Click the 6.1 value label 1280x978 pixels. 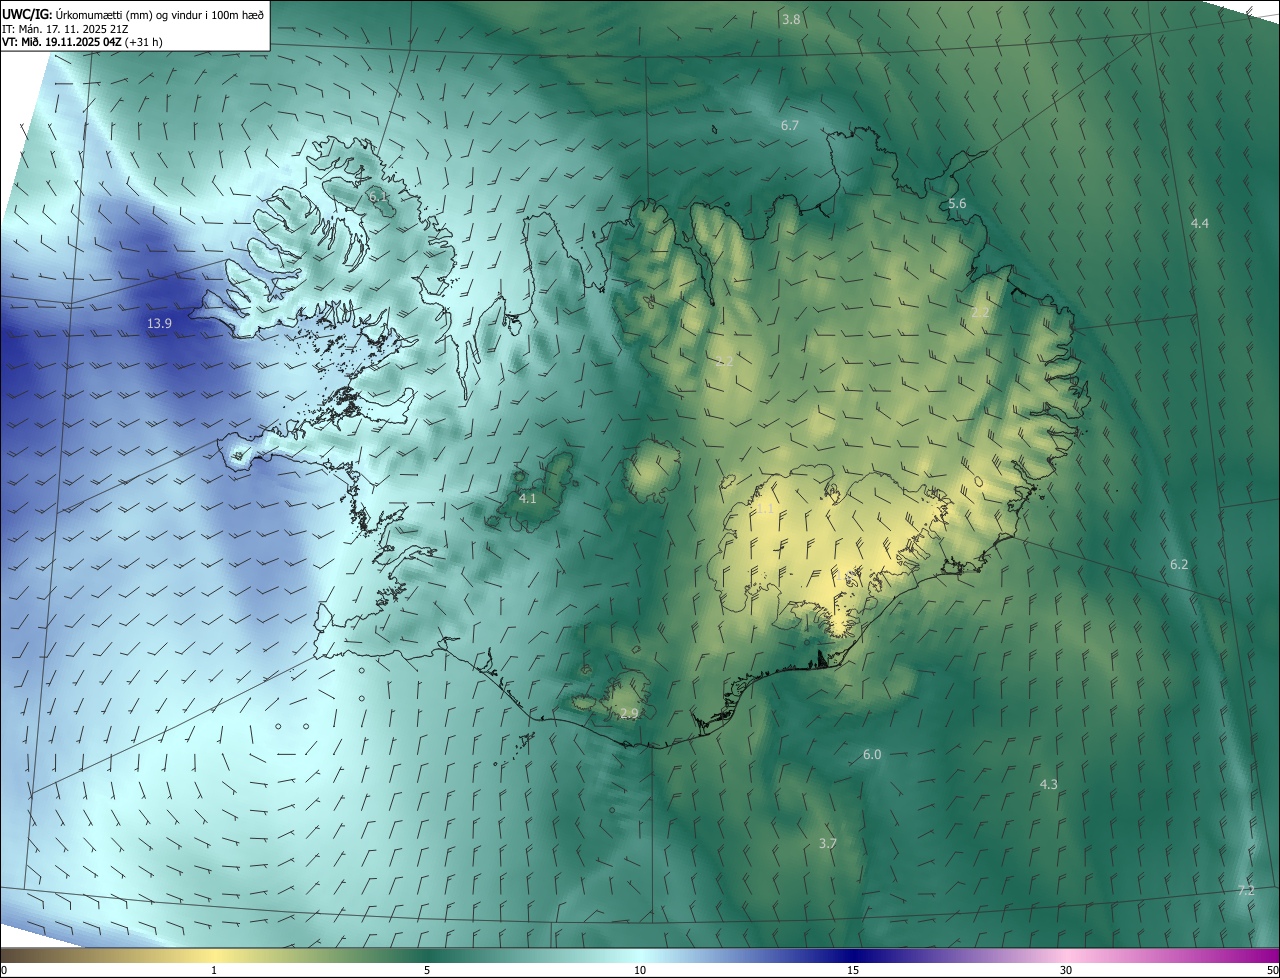coord(379,197)
